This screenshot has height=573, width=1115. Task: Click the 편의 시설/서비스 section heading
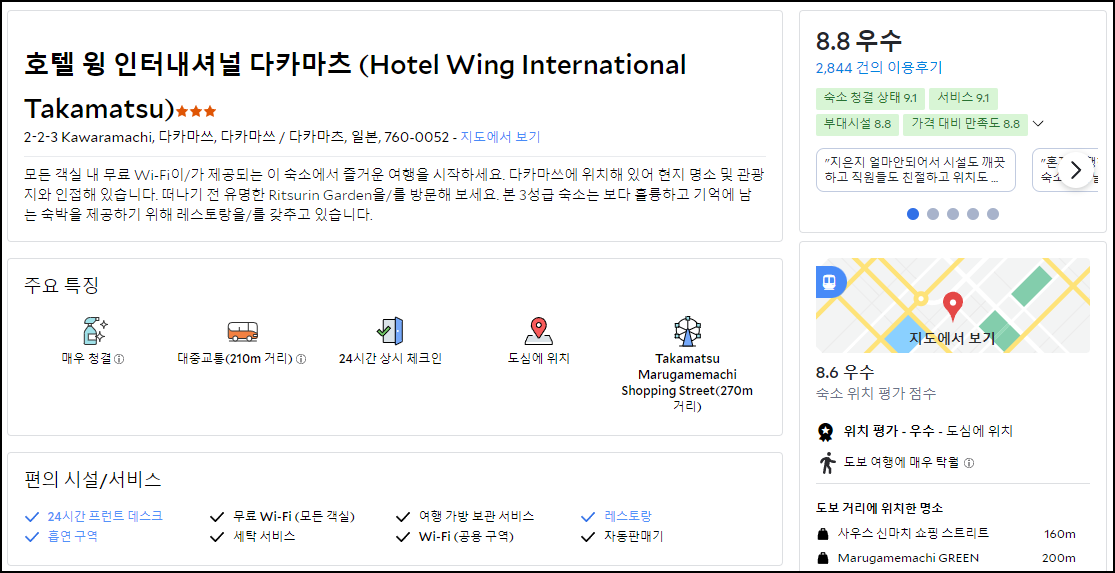pyautogui.click(x=92, y=479)
